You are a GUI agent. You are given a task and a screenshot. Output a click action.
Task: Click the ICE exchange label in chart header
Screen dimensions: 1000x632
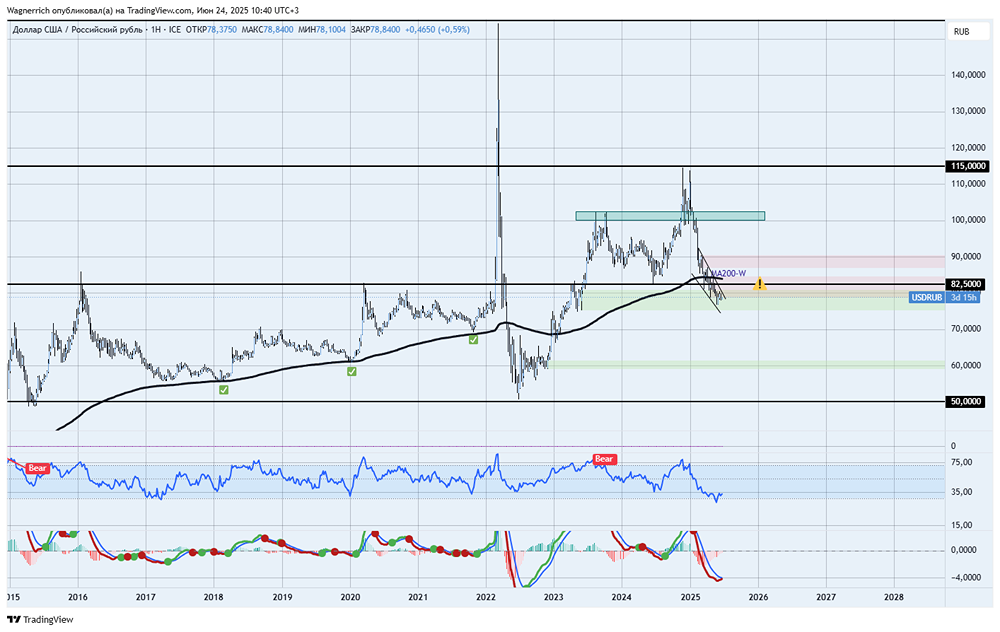click(175, 29)
